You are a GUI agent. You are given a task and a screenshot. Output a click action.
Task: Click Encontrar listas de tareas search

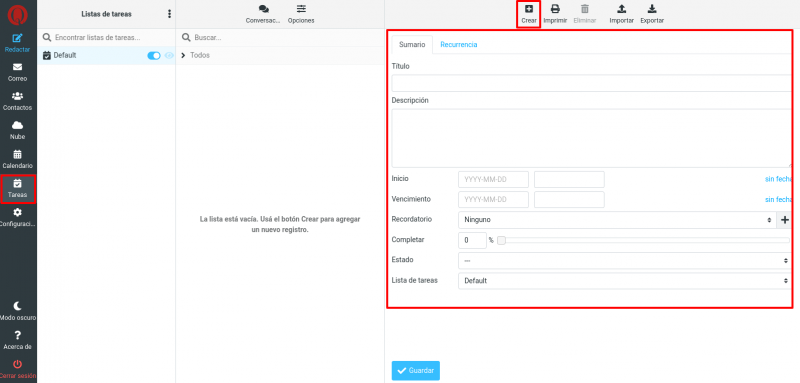(106, 38)
